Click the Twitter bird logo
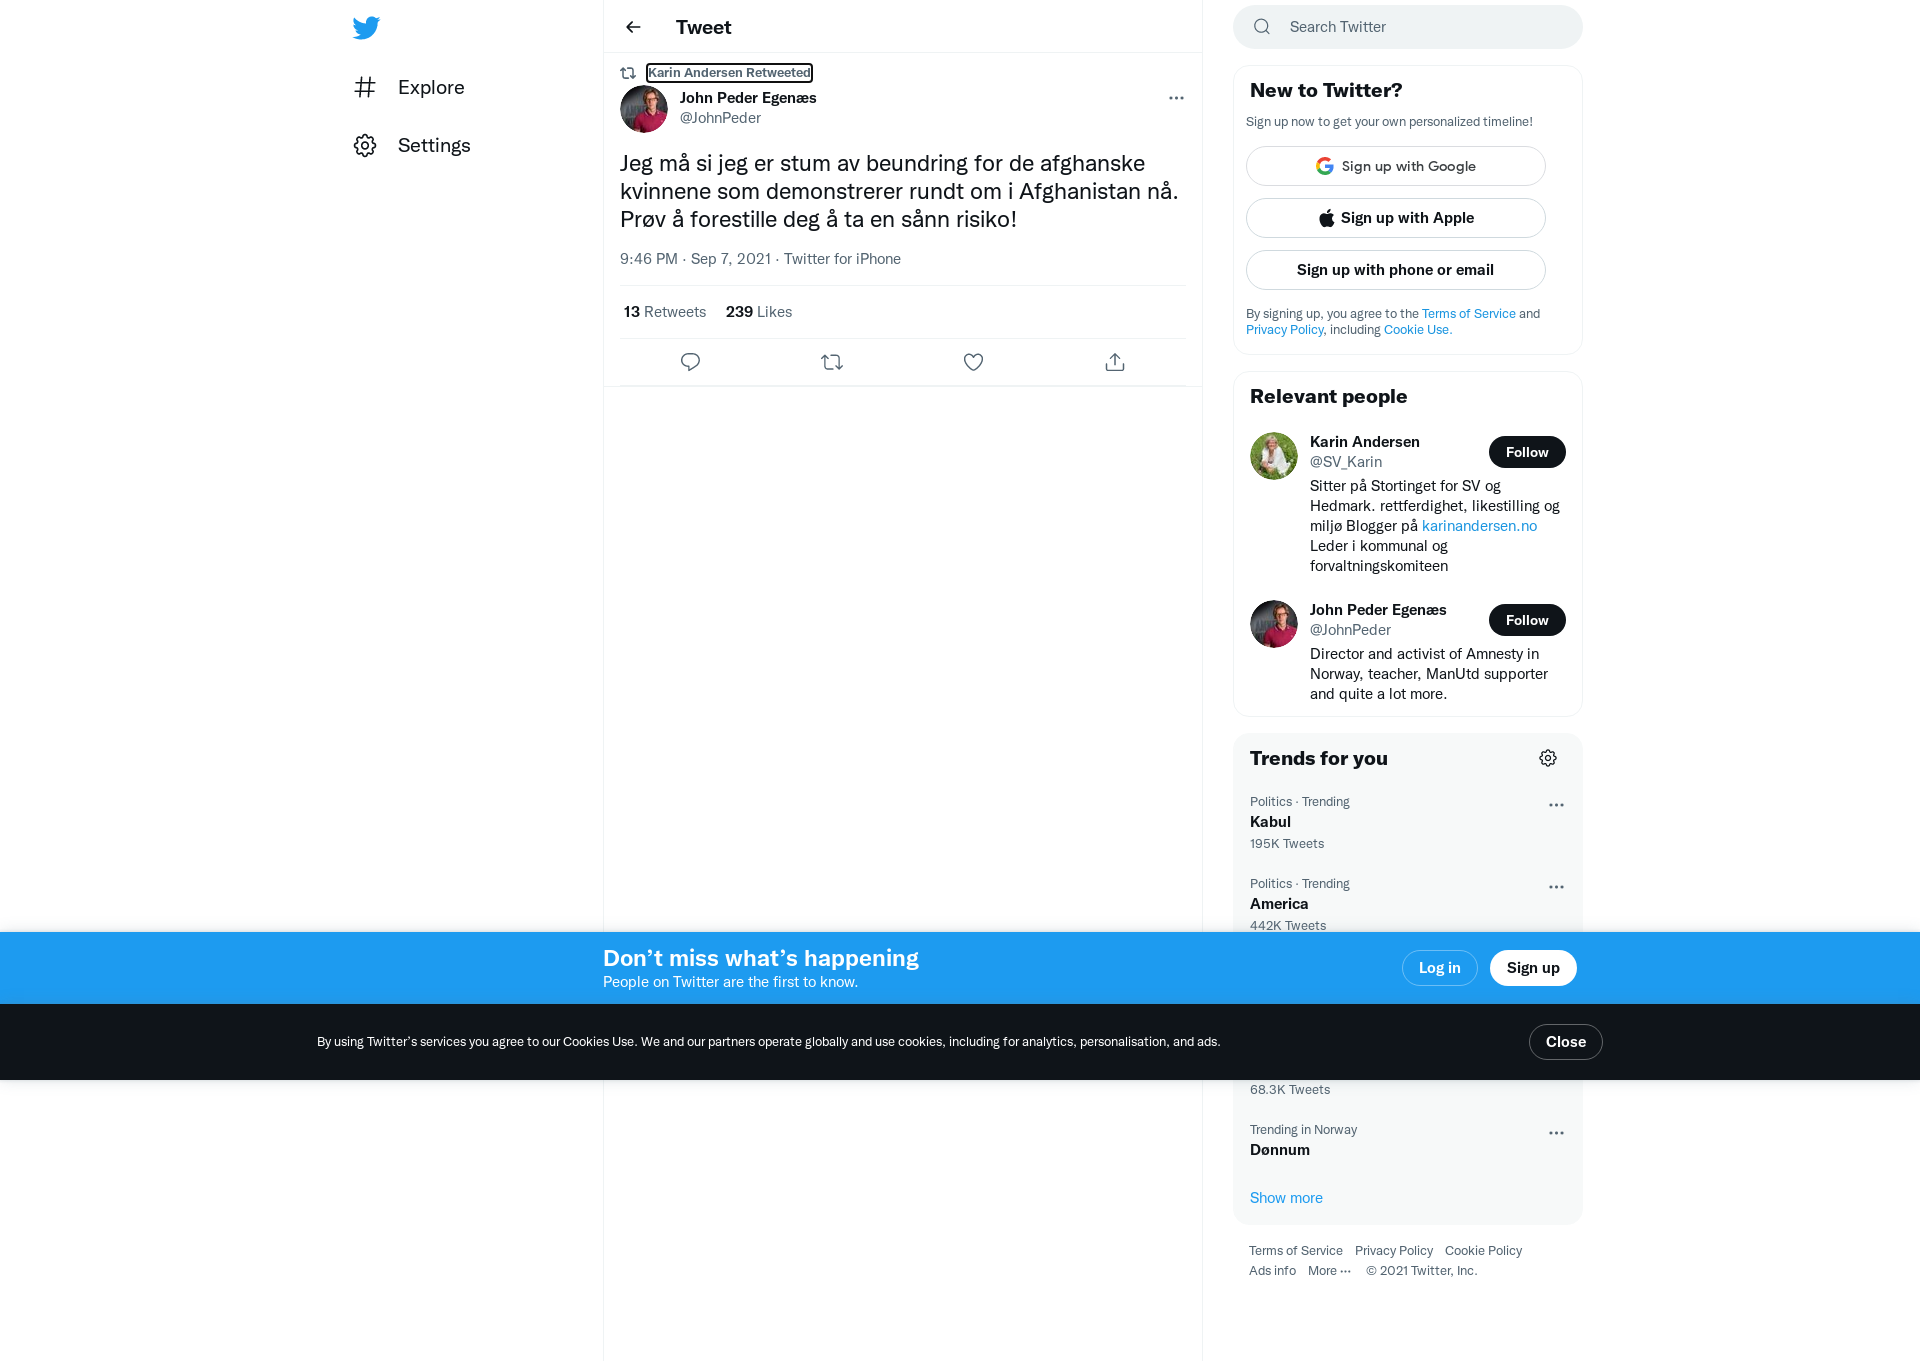The image size is (1920, 1361). click(366, 27)
